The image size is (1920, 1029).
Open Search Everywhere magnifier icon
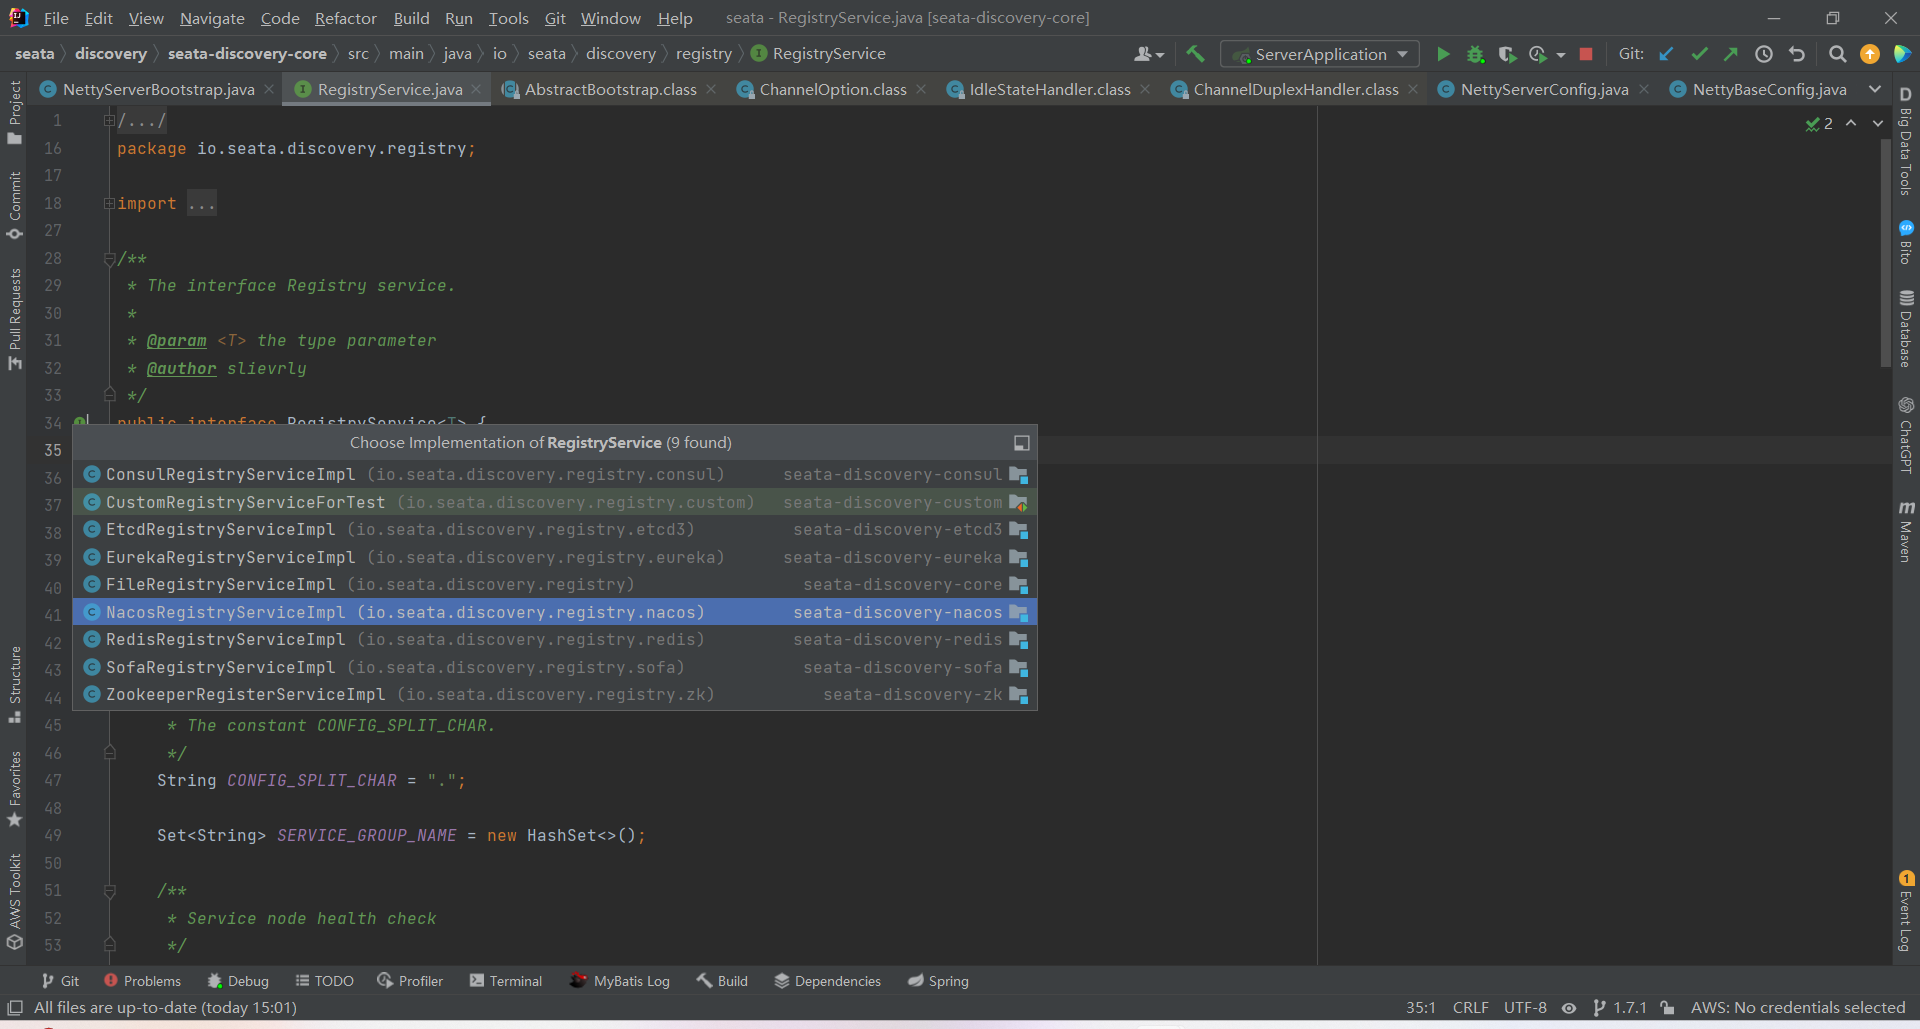pyautogui.click(x=1837, y=54)
